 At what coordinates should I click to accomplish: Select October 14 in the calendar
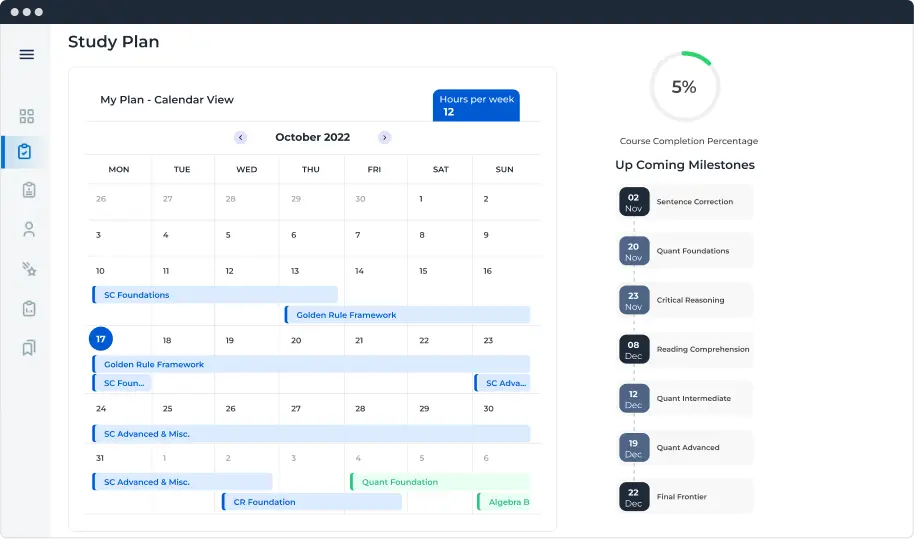[359, 272]
